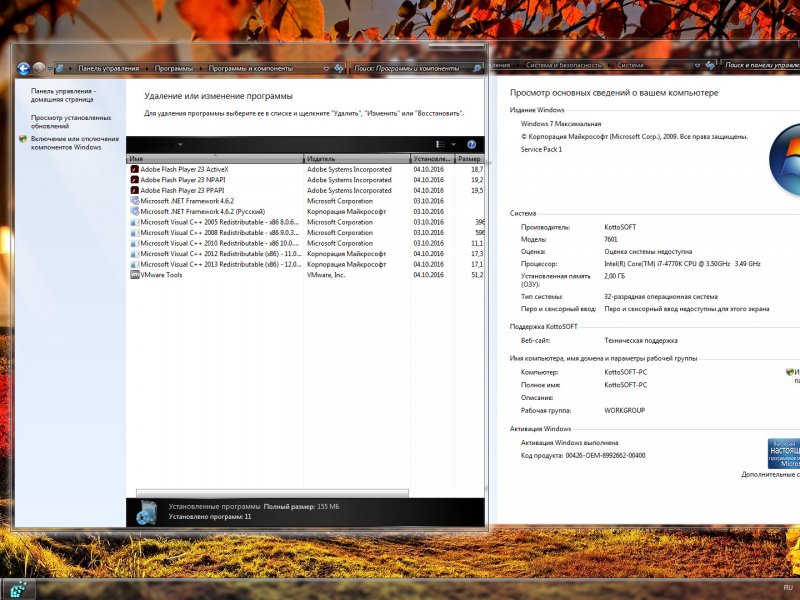Click the magnifier icon in programs search box

coord(477,68)
